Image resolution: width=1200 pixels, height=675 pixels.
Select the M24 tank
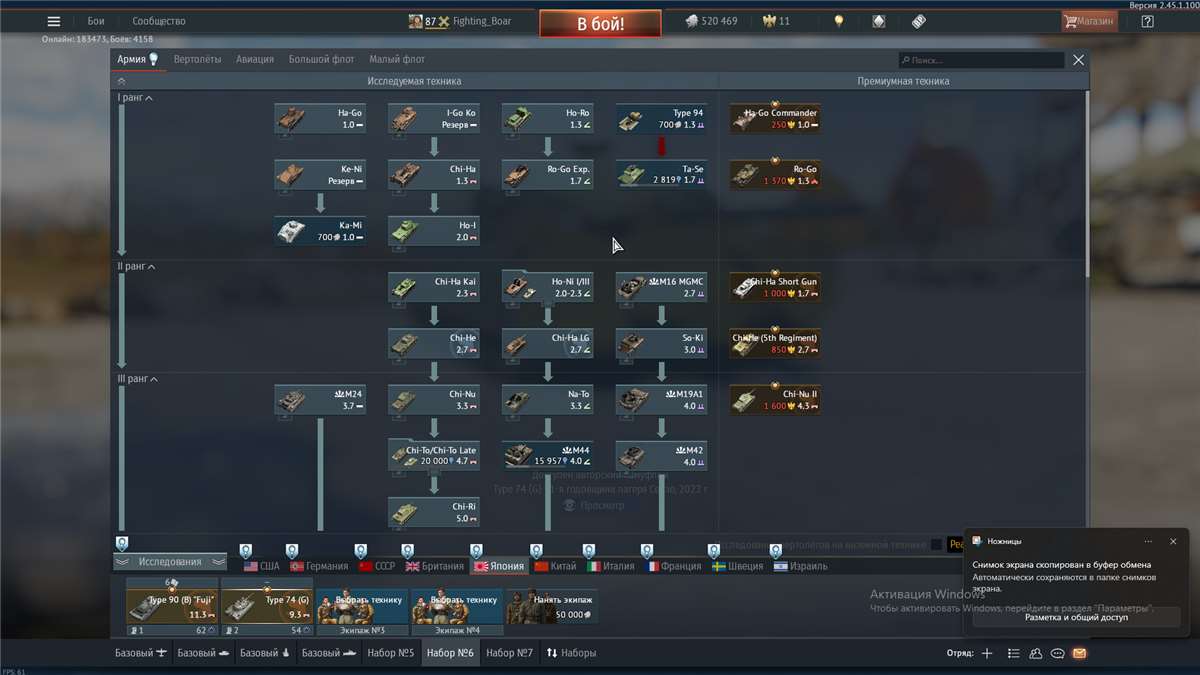pos(320,400)
